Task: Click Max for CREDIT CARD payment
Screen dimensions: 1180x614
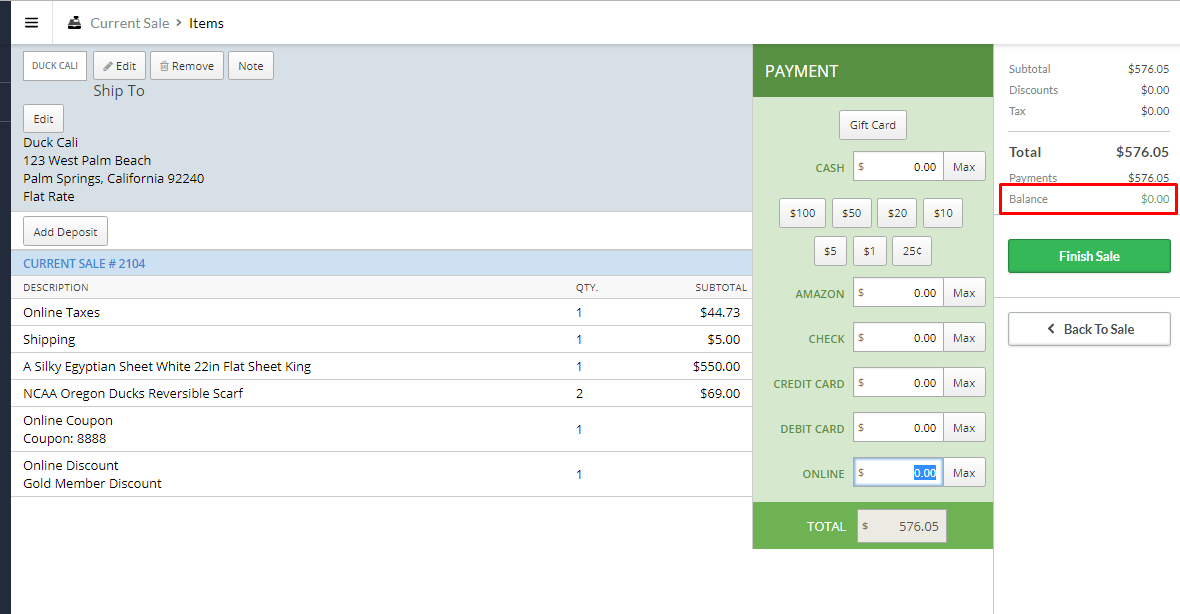Action: (964, 383)
